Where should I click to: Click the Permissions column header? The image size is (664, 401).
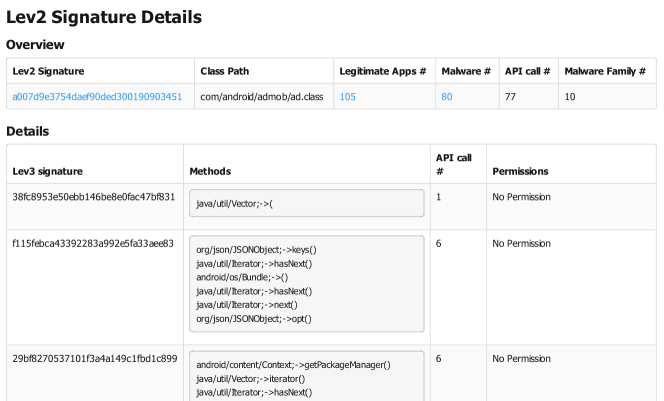[x=520, y=171]
